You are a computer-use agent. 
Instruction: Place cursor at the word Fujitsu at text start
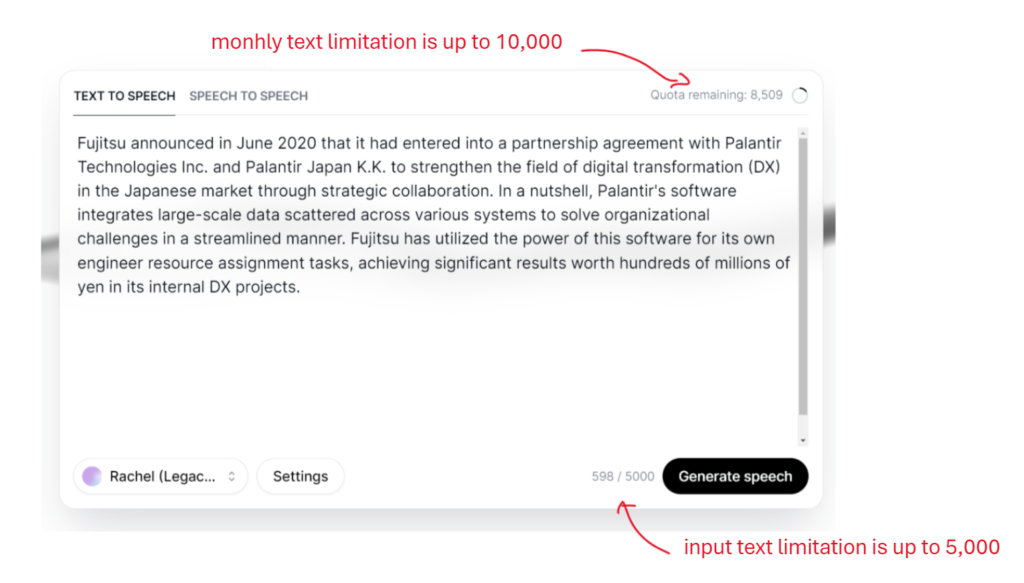click(x=102, y=142)
